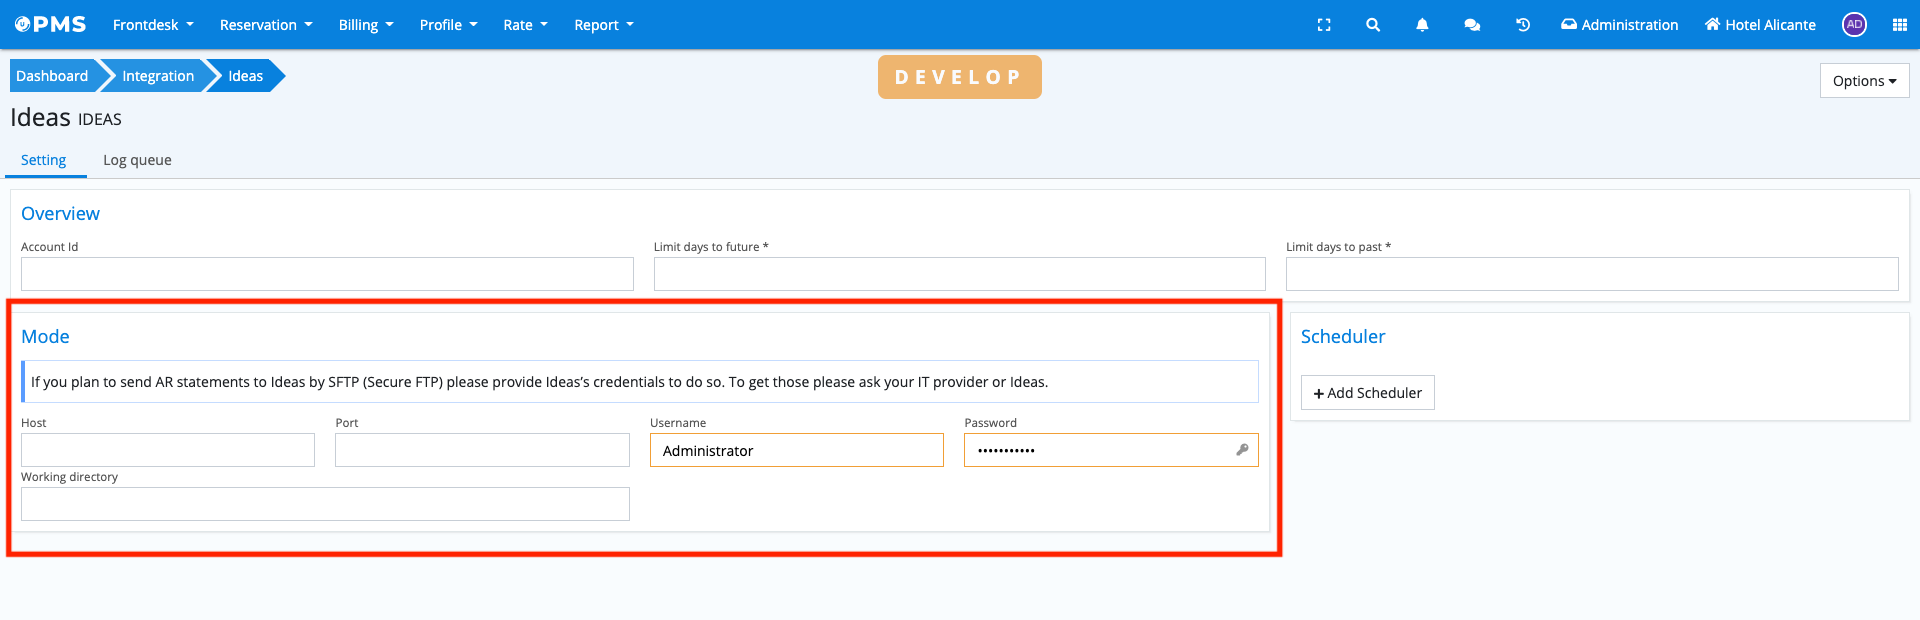Click the history clock icon

pyautogui.click(x=1523, y=25)
